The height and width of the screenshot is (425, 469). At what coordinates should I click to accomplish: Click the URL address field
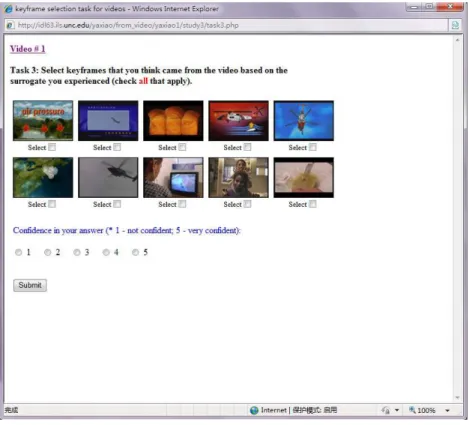click(230, 25)
